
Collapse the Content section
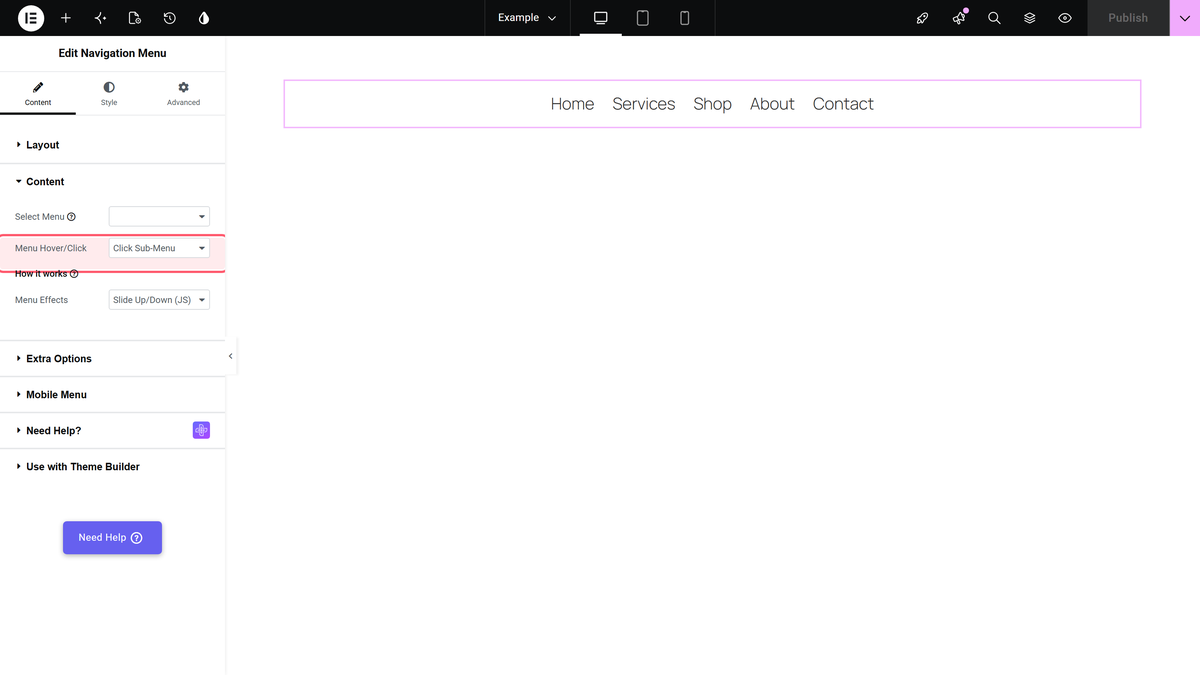coord(112,182)
